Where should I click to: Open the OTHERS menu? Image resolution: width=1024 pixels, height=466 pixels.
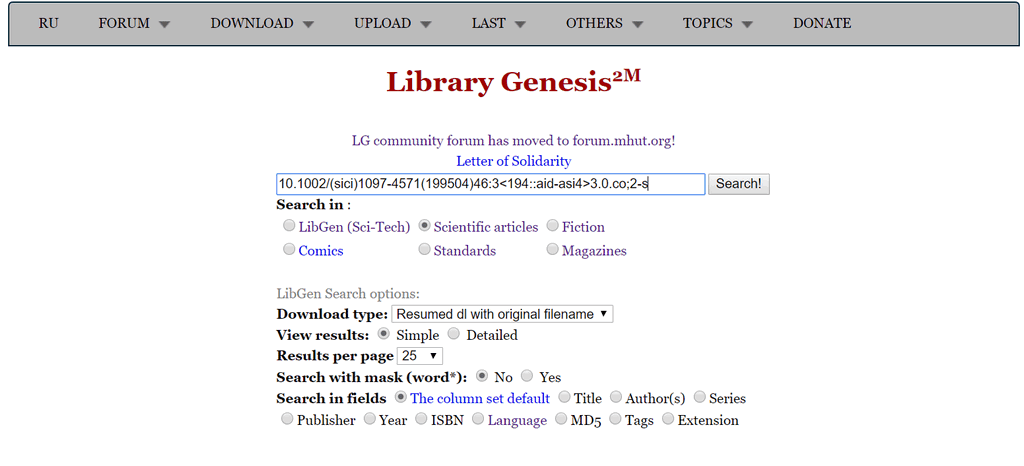click(604, 23)
